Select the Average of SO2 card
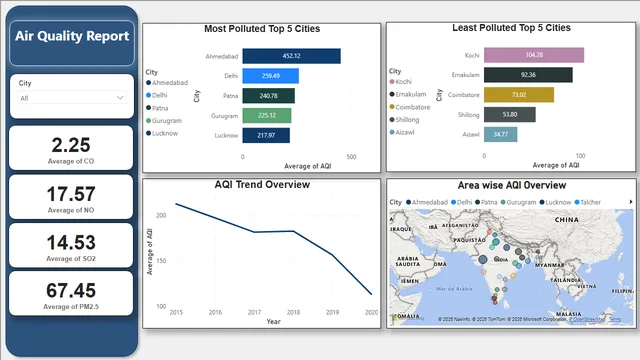Image resolution: width=640 pixels, height=360 pixels. [71, 245]
